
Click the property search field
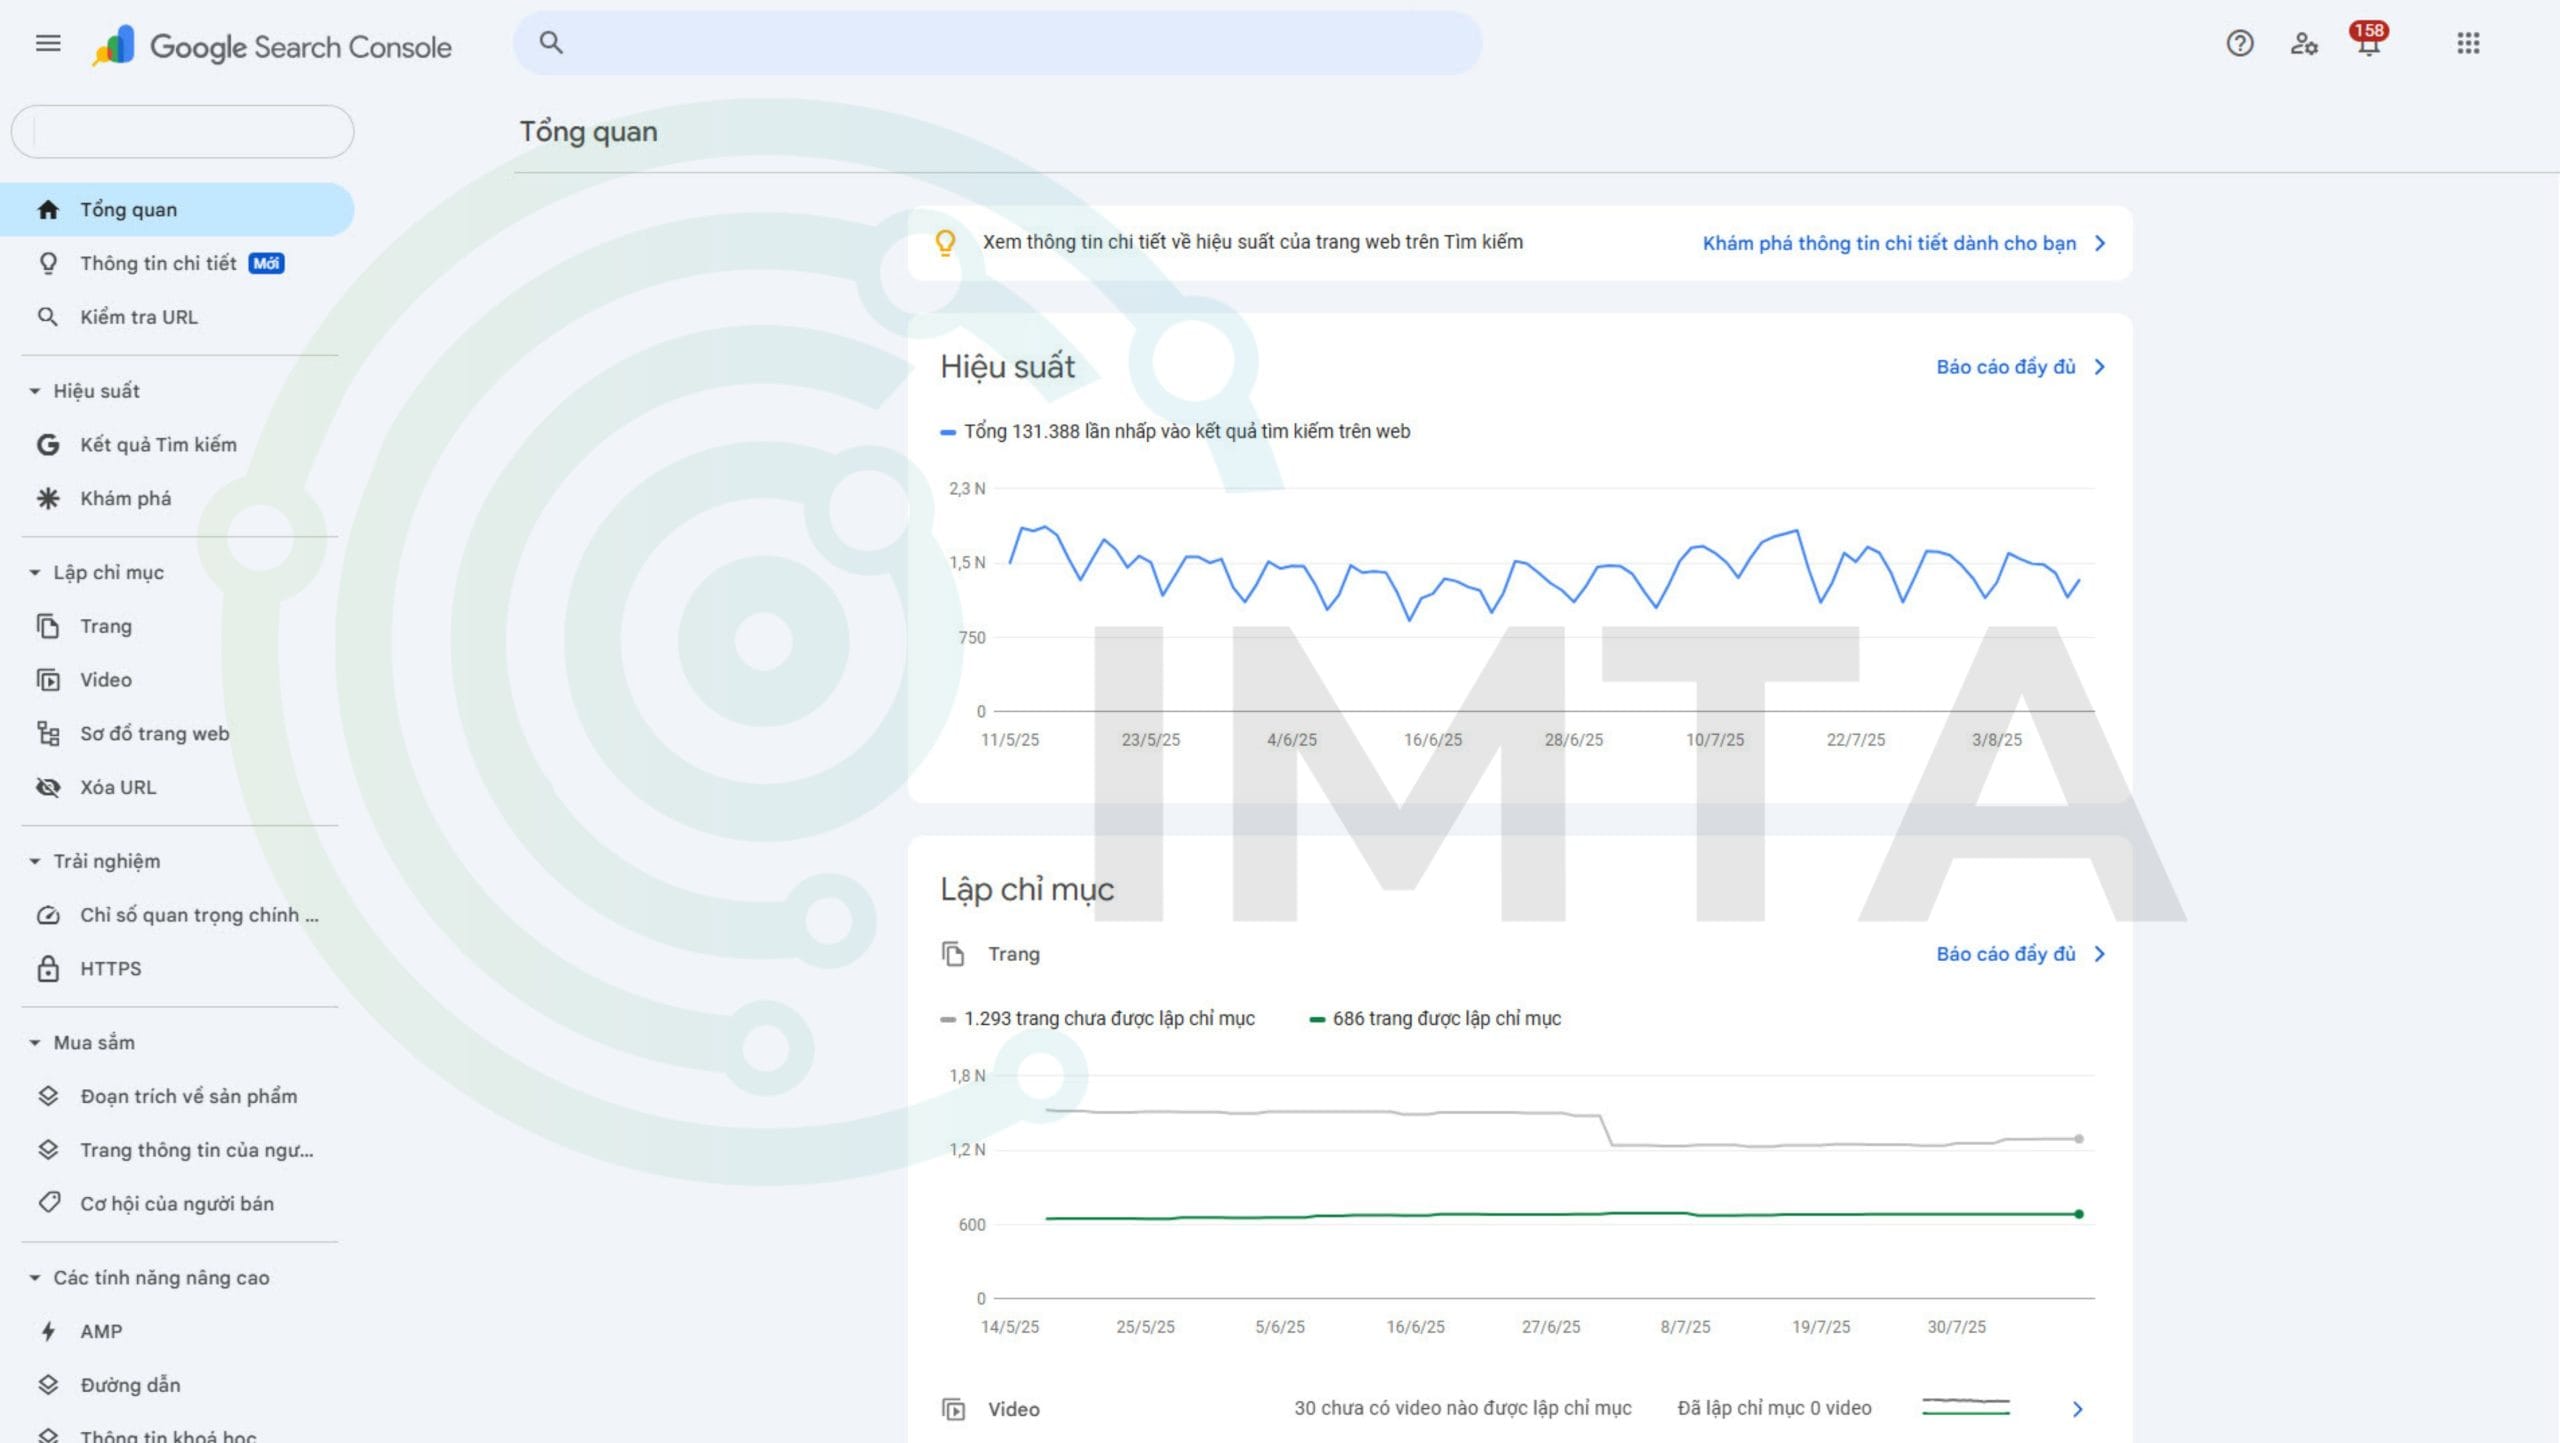click(182, 131)
